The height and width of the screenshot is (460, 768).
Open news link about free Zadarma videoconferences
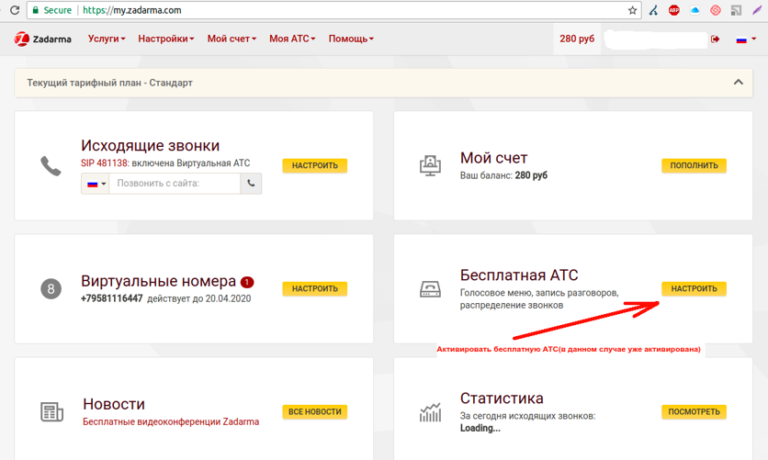pyautogui.click(x=171, y=421)
